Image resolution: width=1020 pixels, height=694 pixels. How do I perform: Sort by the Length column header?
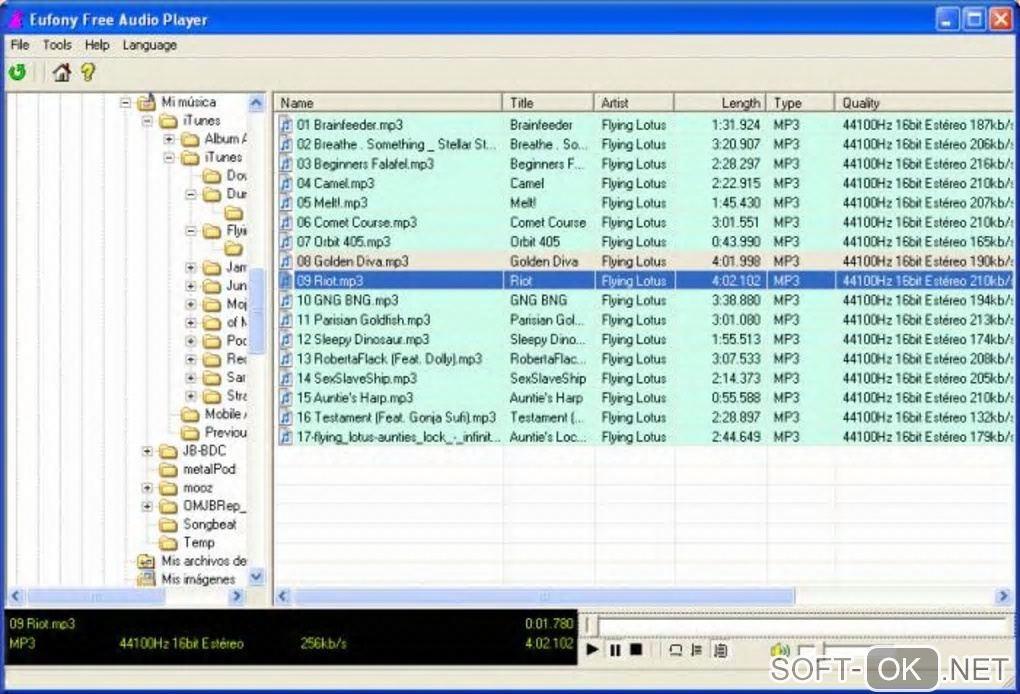pyautogui.click(x=720, y=103)
